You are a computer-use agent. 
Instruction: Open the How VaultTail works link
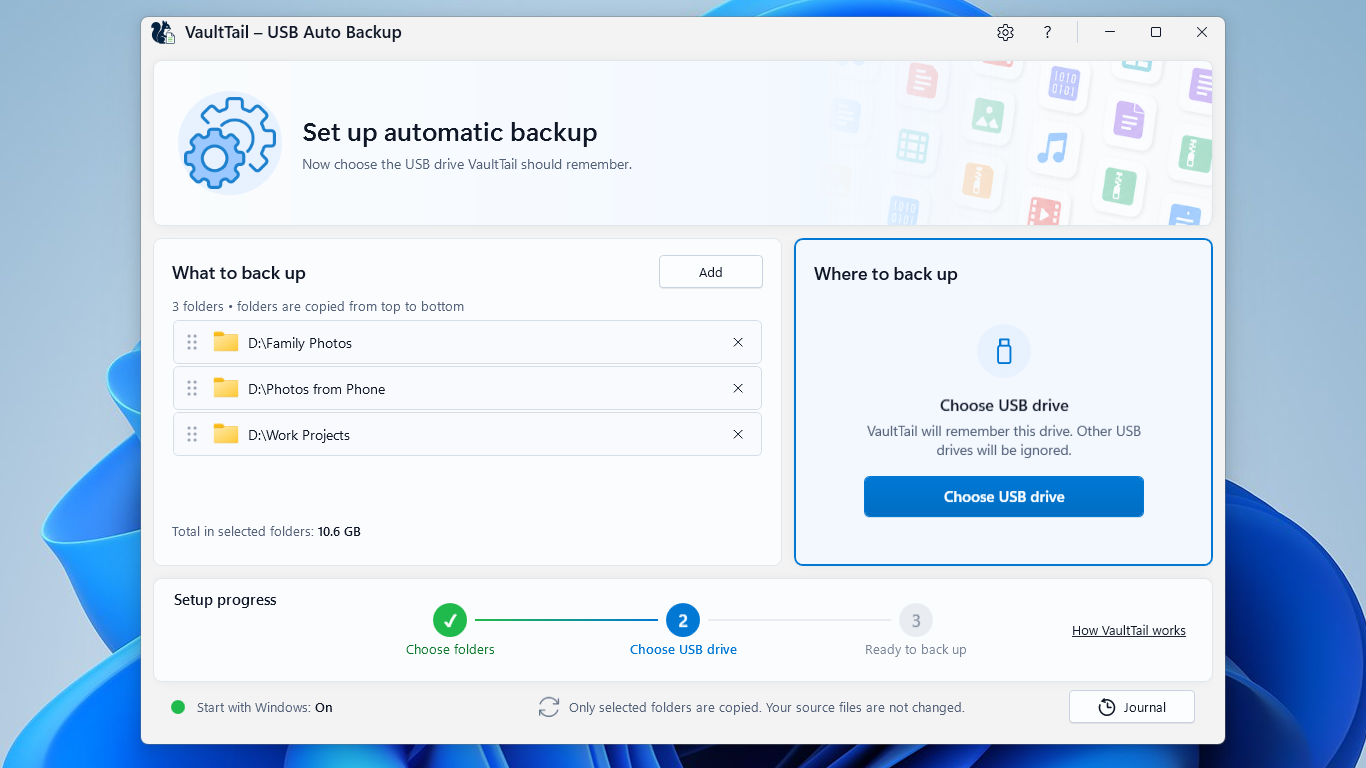point(1129,630)
